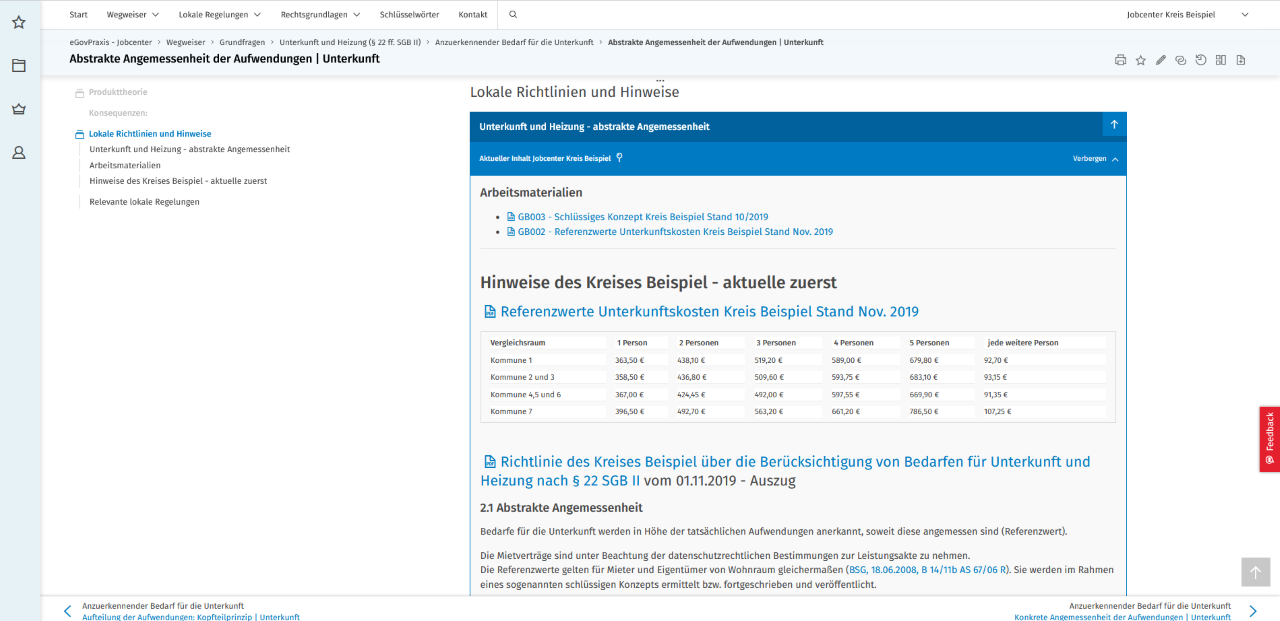Open the favorites star in left sidebar
1280x621 pixels.
(x=19, y=22)
